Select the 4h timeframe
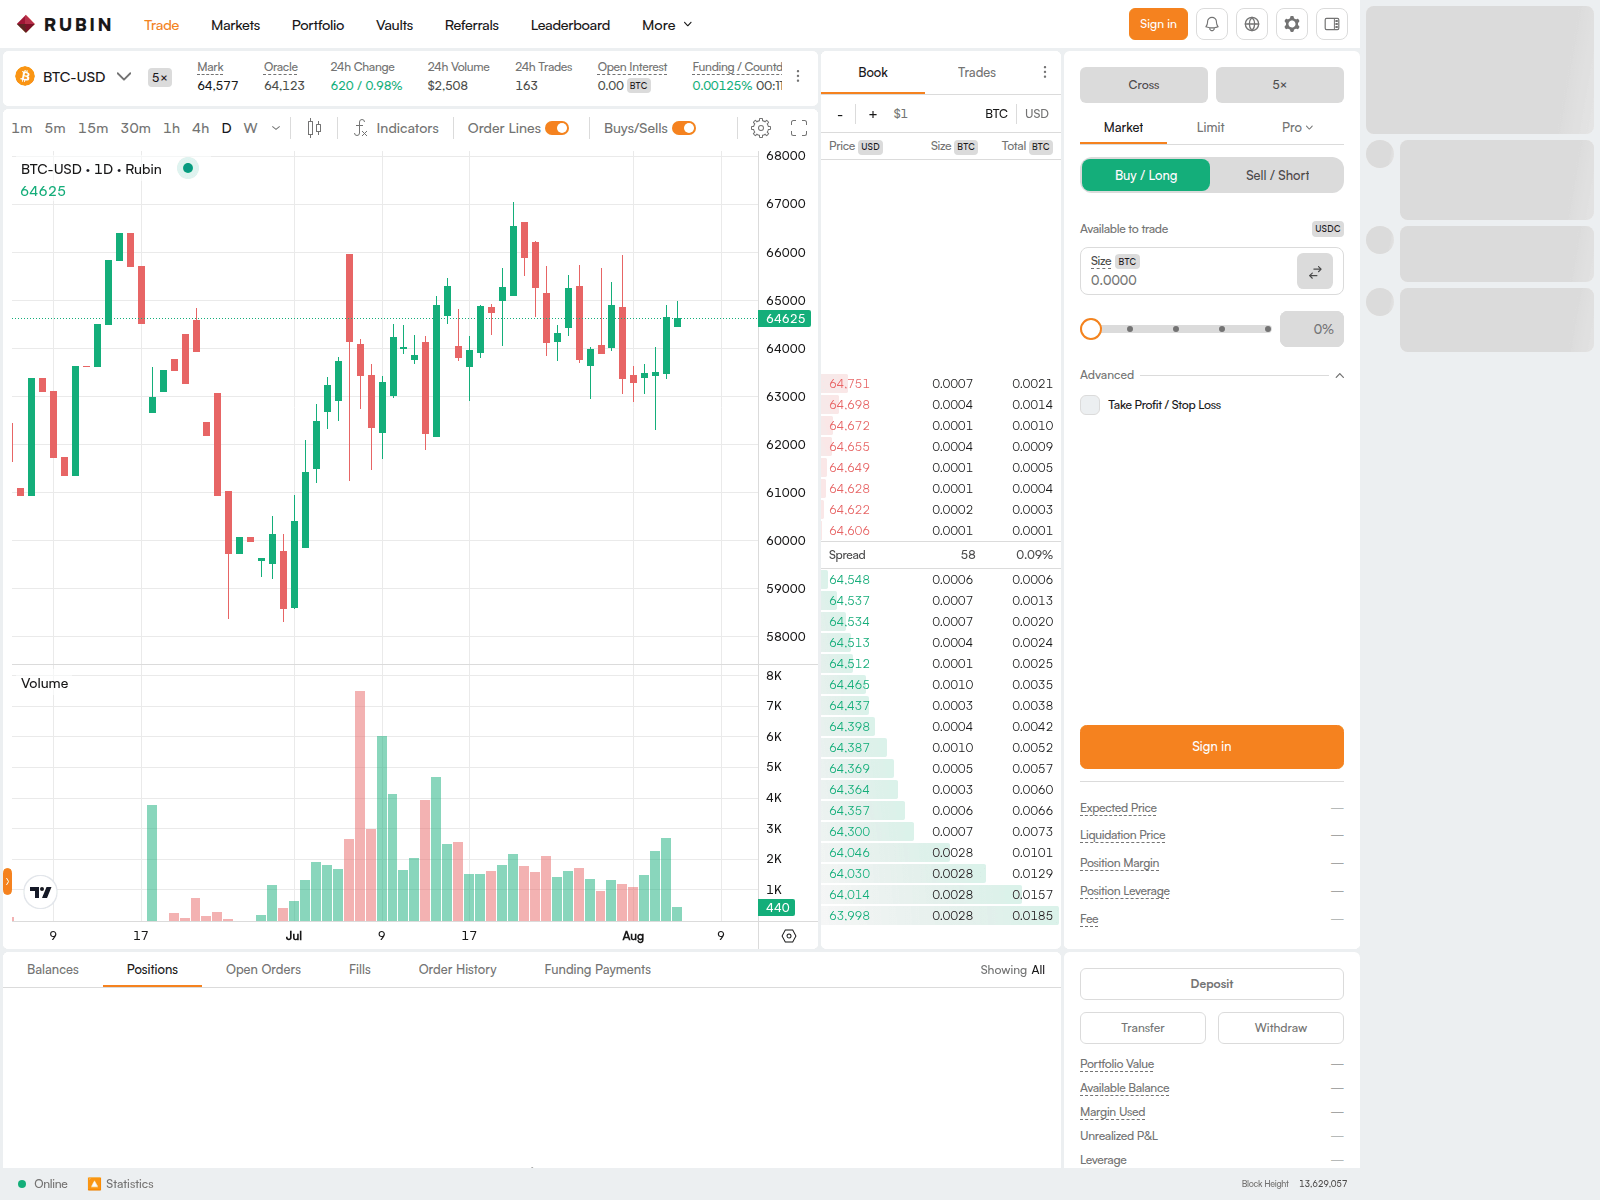1600x1200 pixels. click(201, 128)
